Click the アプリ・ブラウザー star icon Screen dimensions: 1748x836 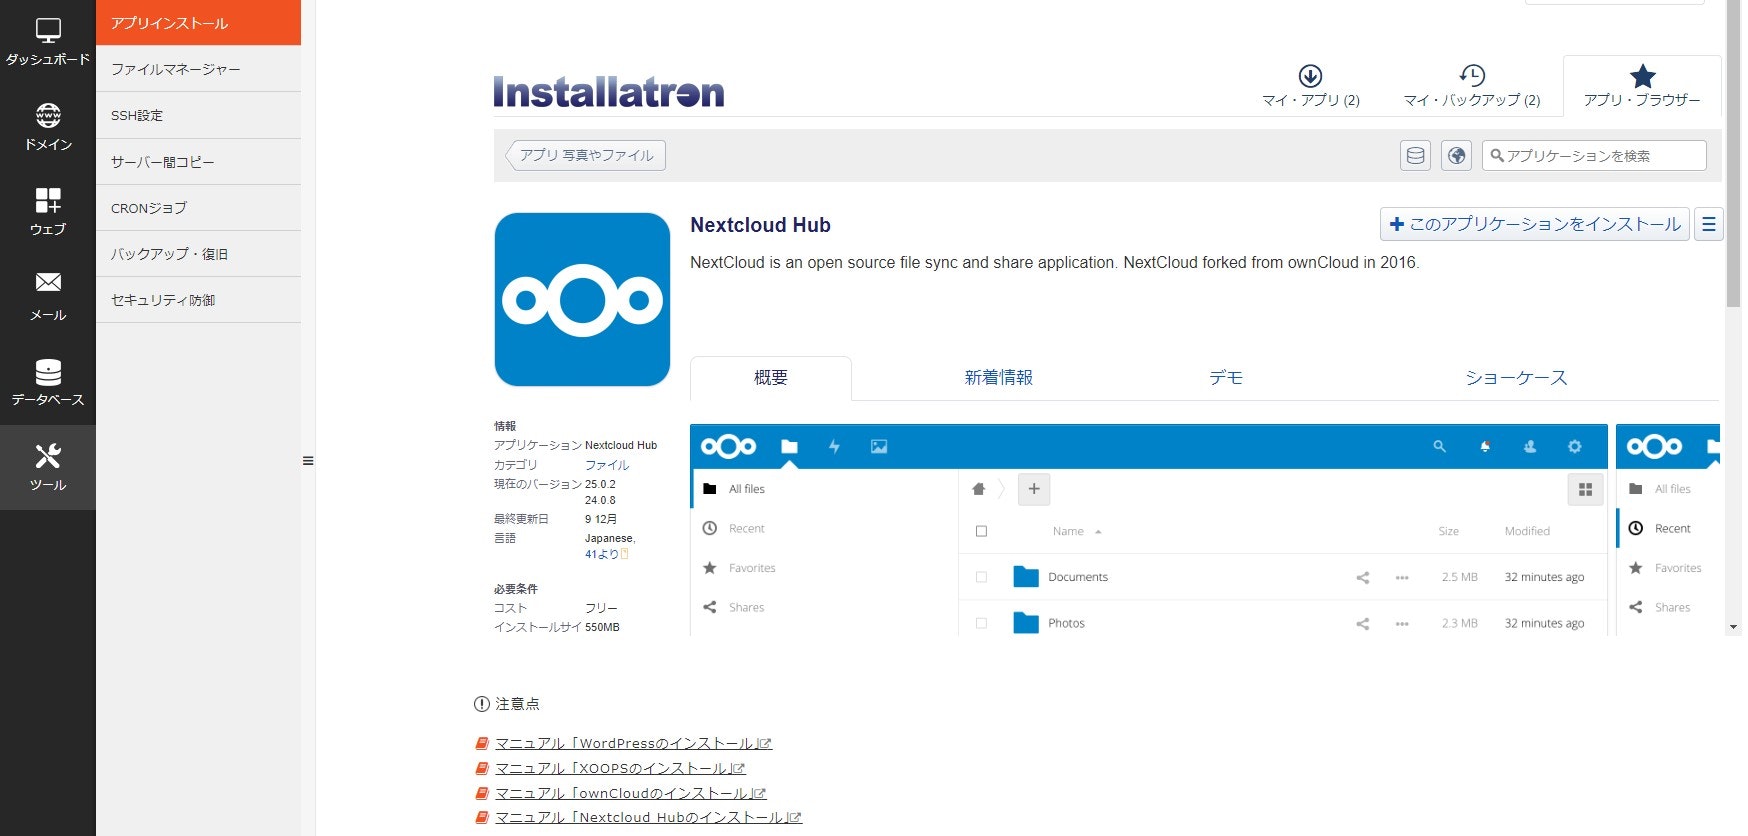[1643, 76]
